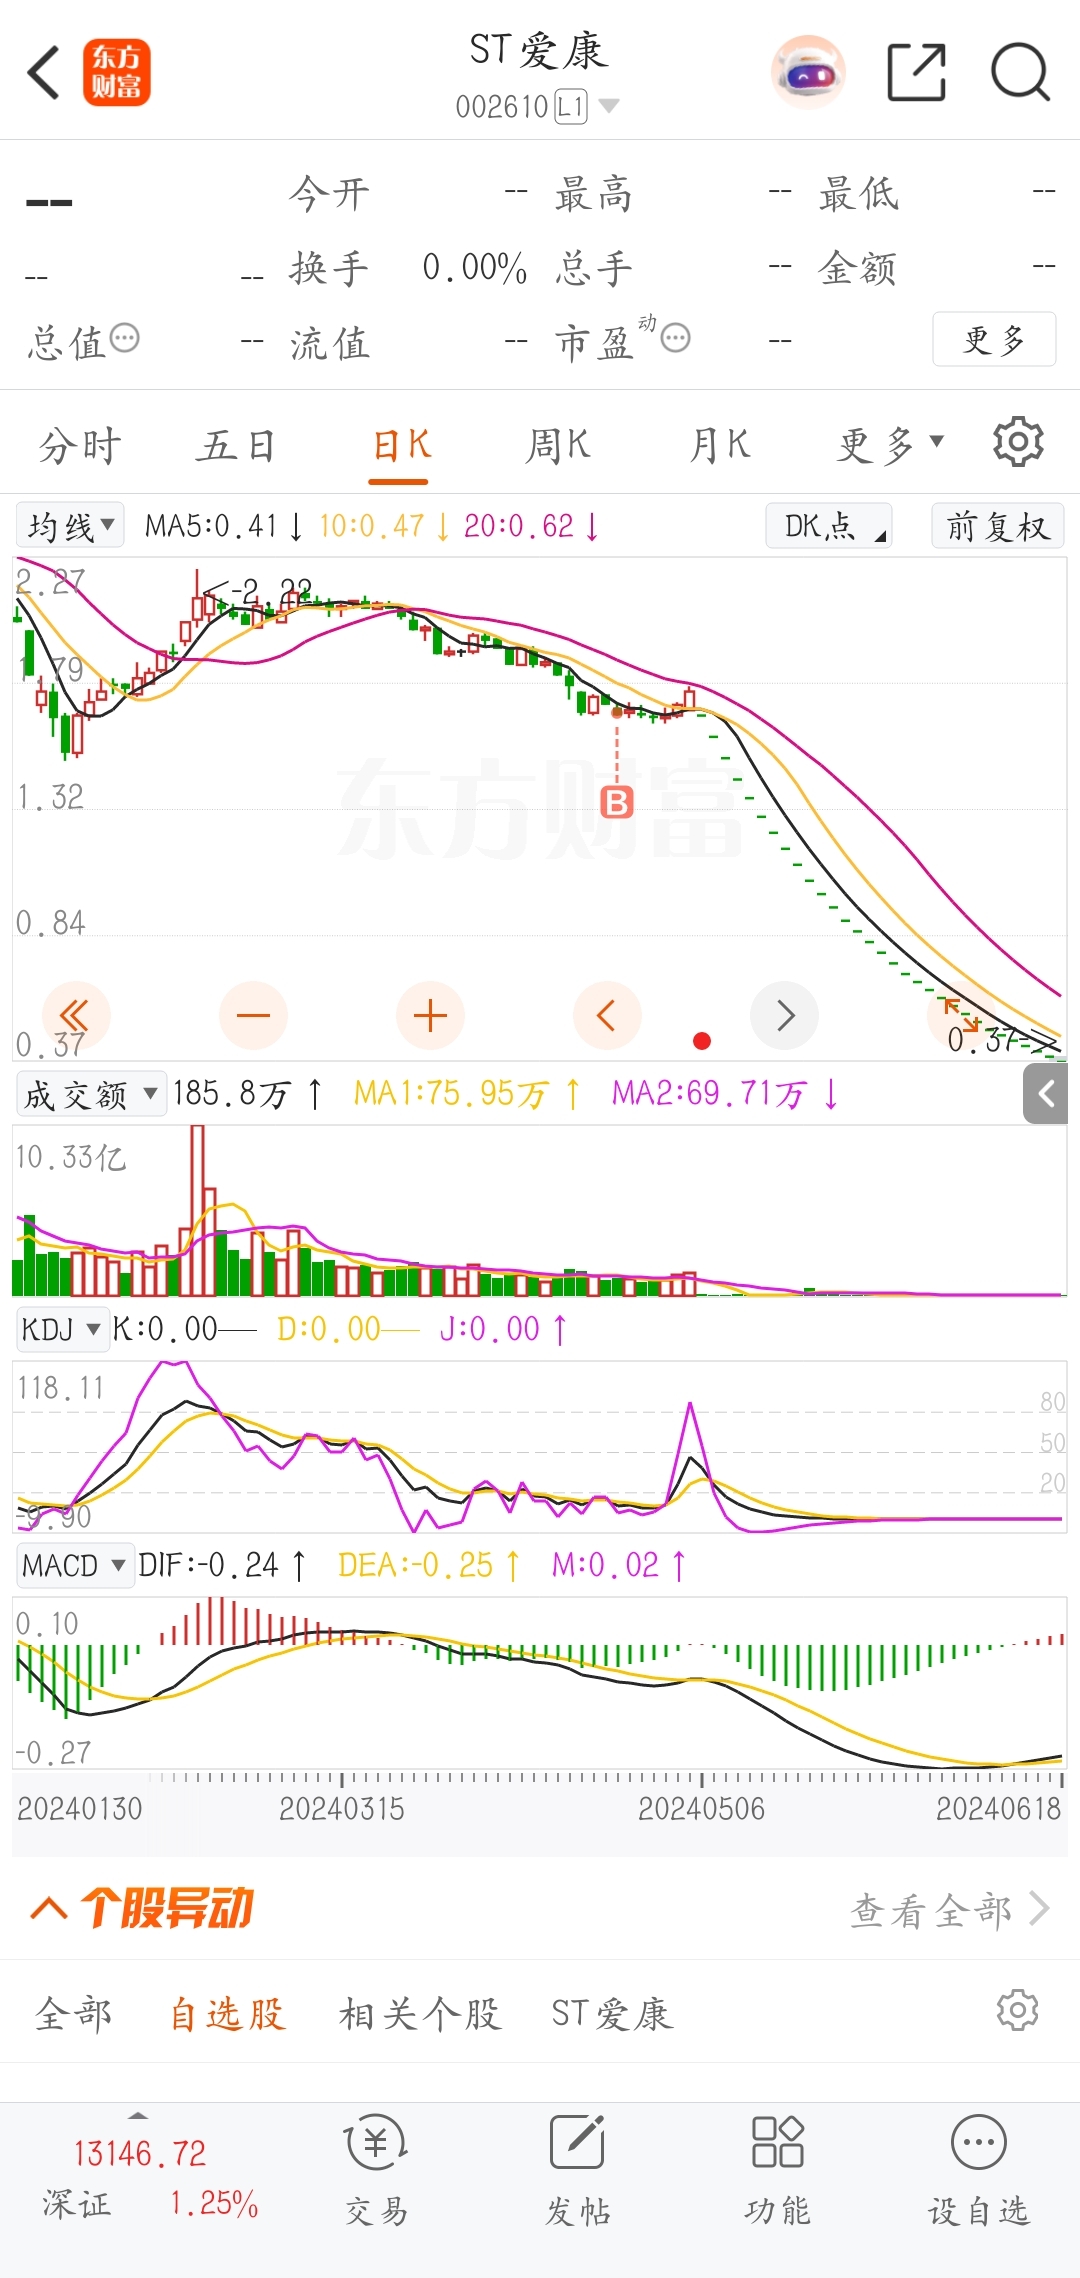Screen dimensions: 1080x2278
Task: Jump to earliest with double-left arrow
Action: [x=75, y=1015]
